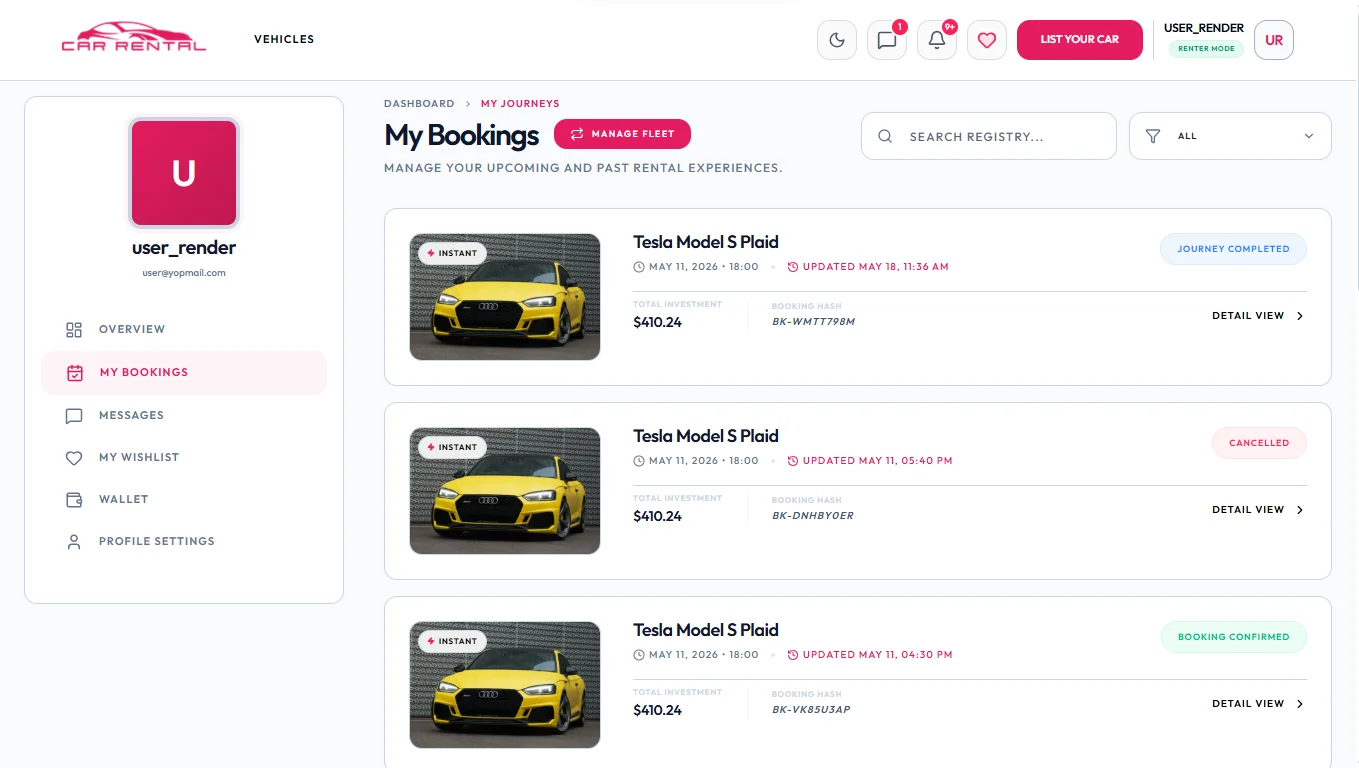Open Messages in the sidebar
The image size is (1359, 768).
[184, 415]
